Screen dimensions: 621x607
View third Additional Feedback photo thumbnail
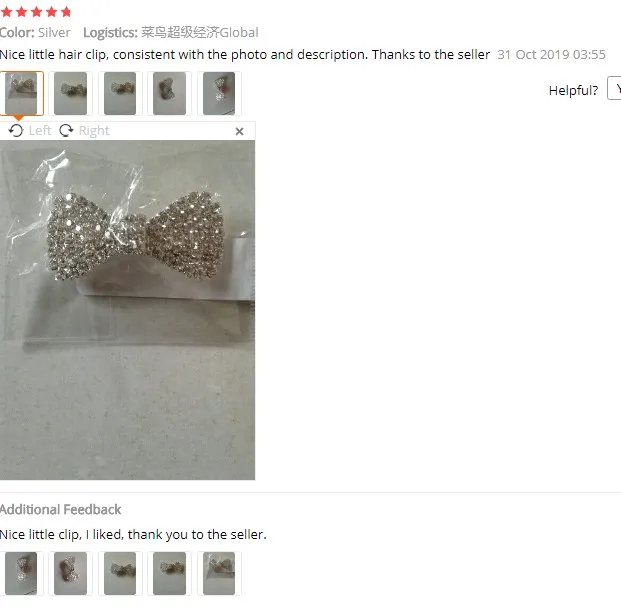(120, 573)
